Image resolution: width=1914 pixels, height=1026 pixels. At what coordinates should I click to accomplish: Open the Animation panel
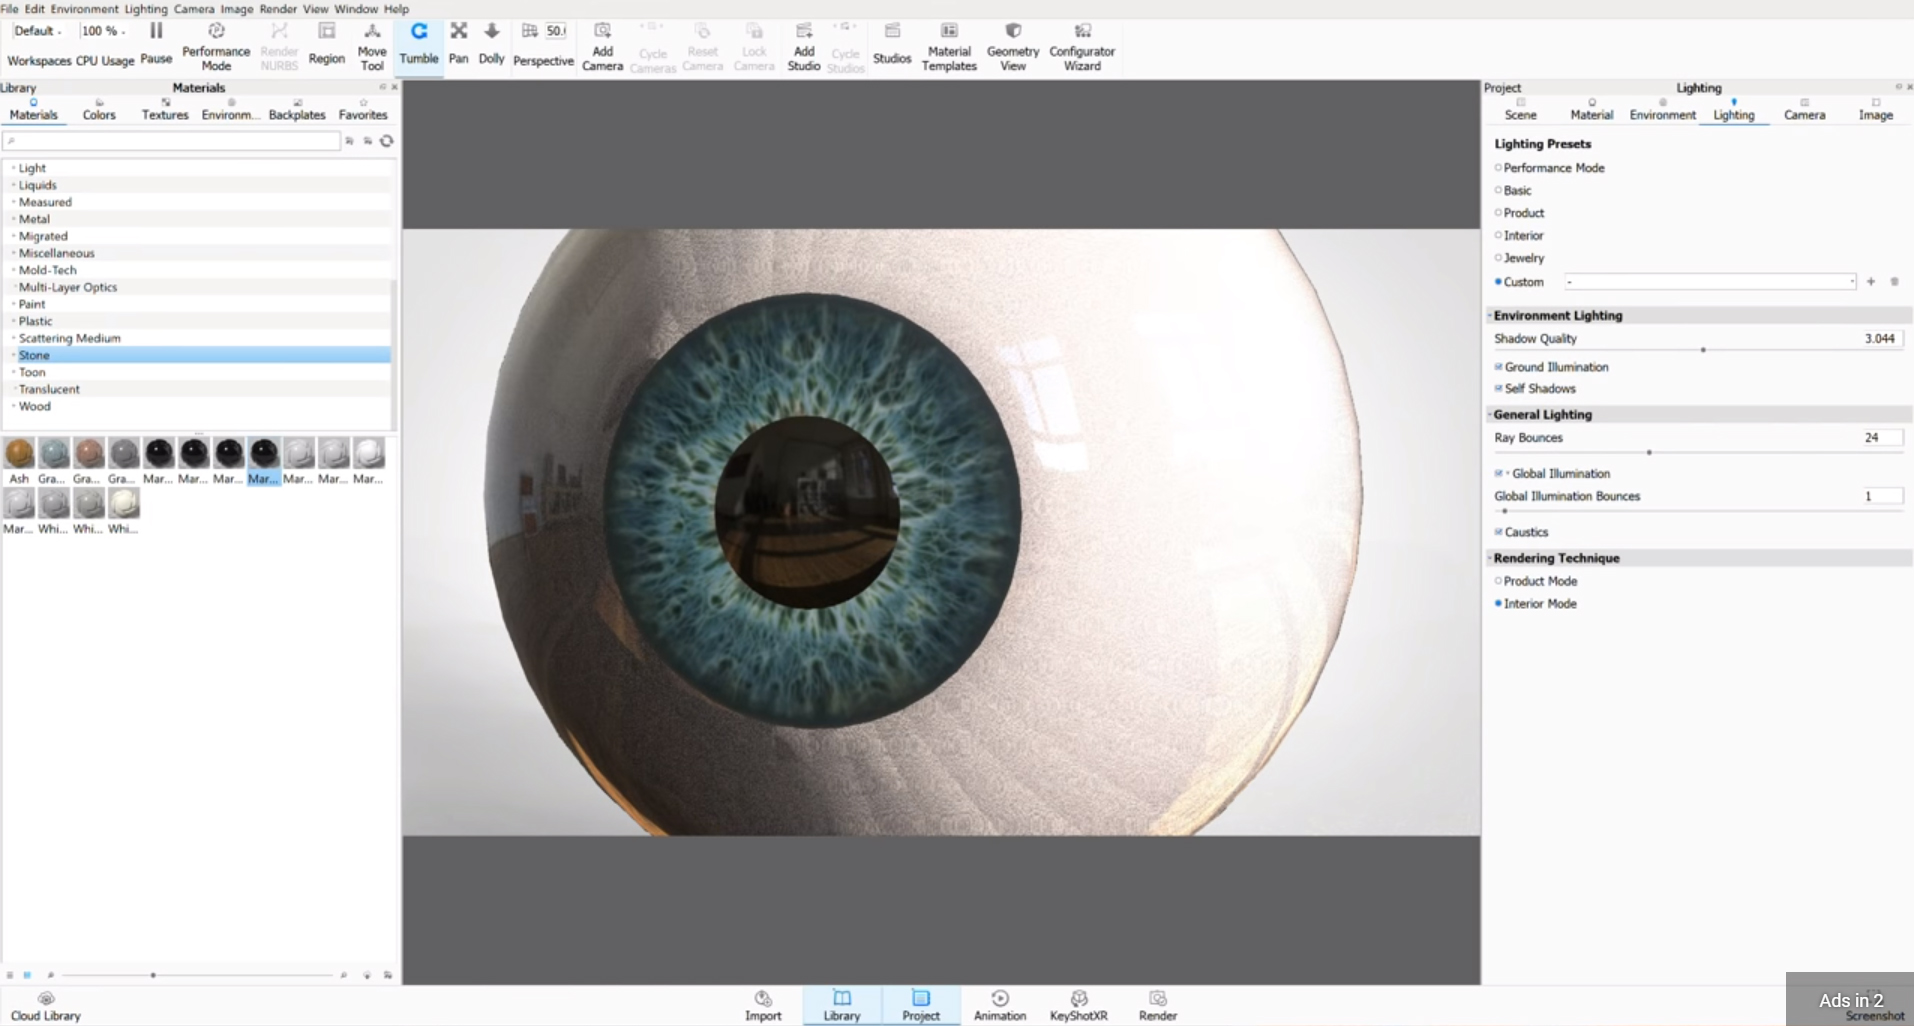(1000, 1006)
